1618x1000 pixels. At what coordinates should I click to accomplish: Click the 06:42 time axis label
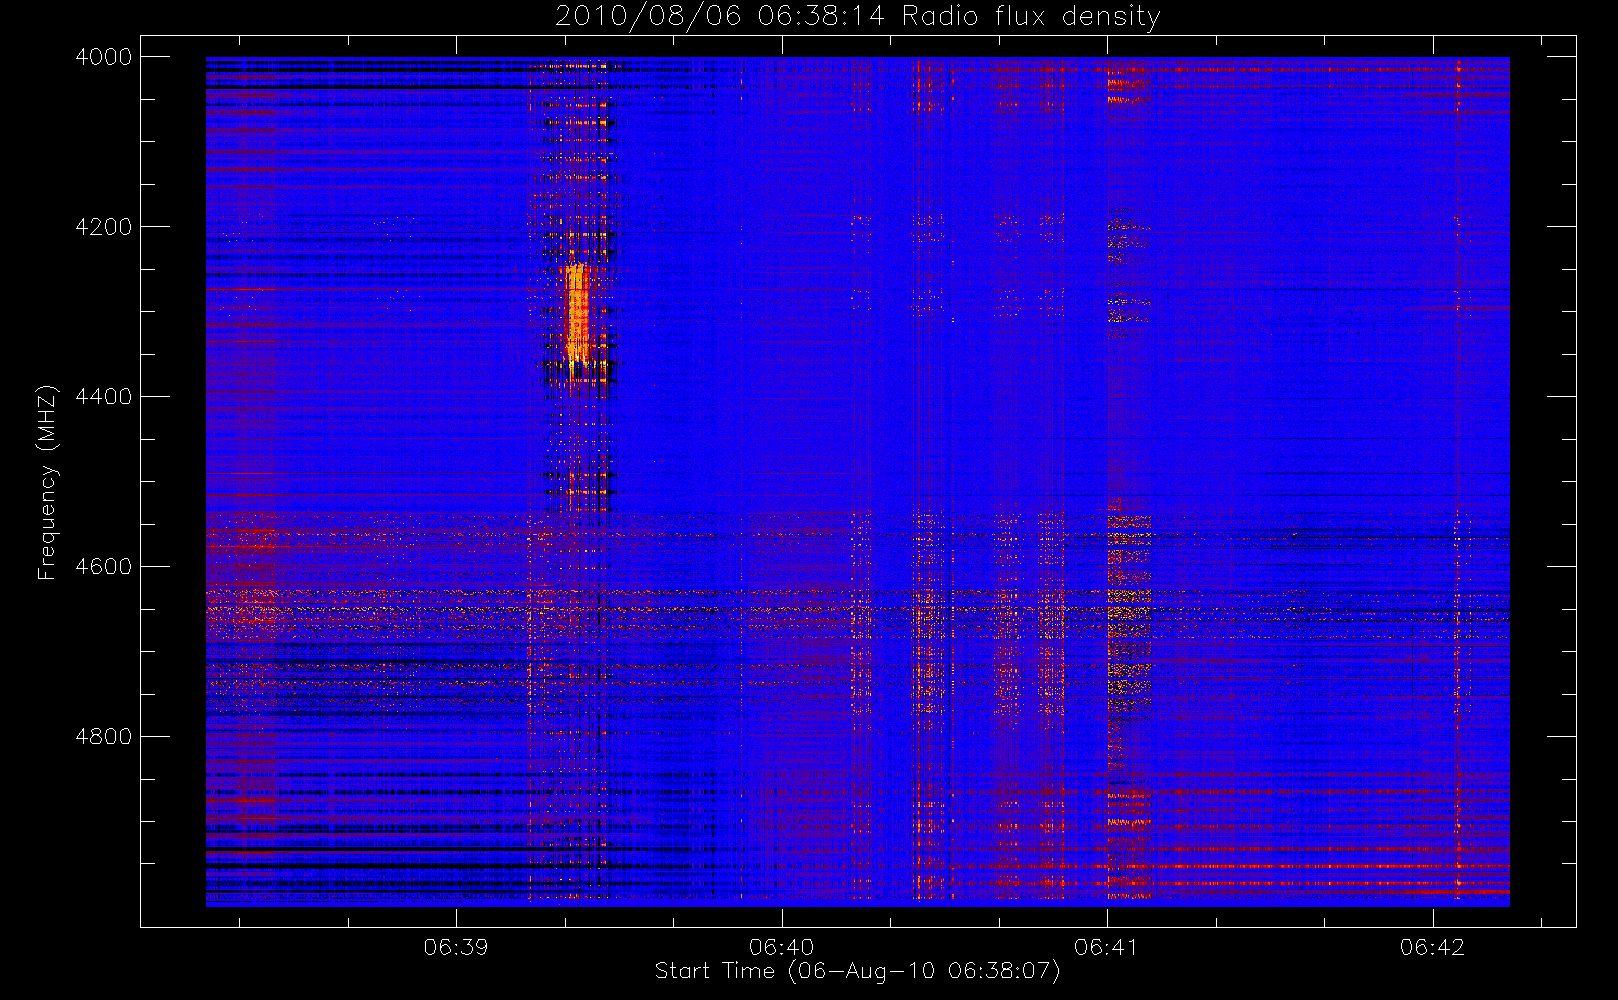[1432, 947]
